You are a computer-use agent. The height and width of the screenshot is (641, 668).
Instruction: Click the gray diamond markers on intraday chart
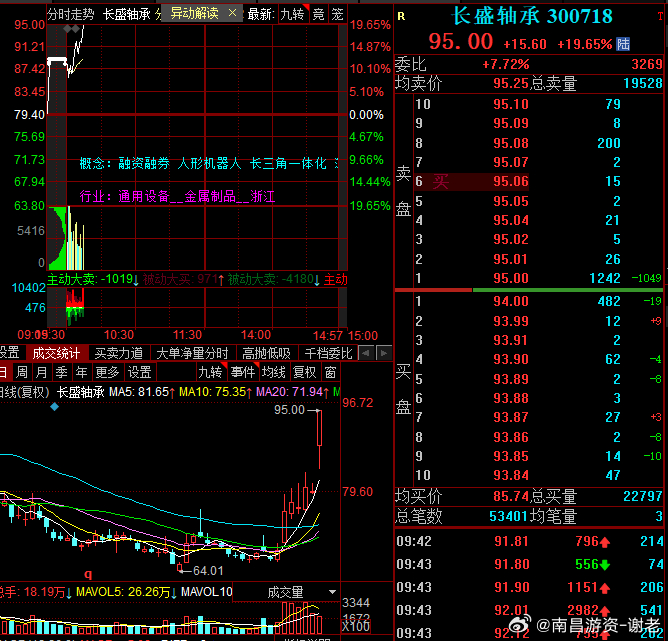point(72,29)
